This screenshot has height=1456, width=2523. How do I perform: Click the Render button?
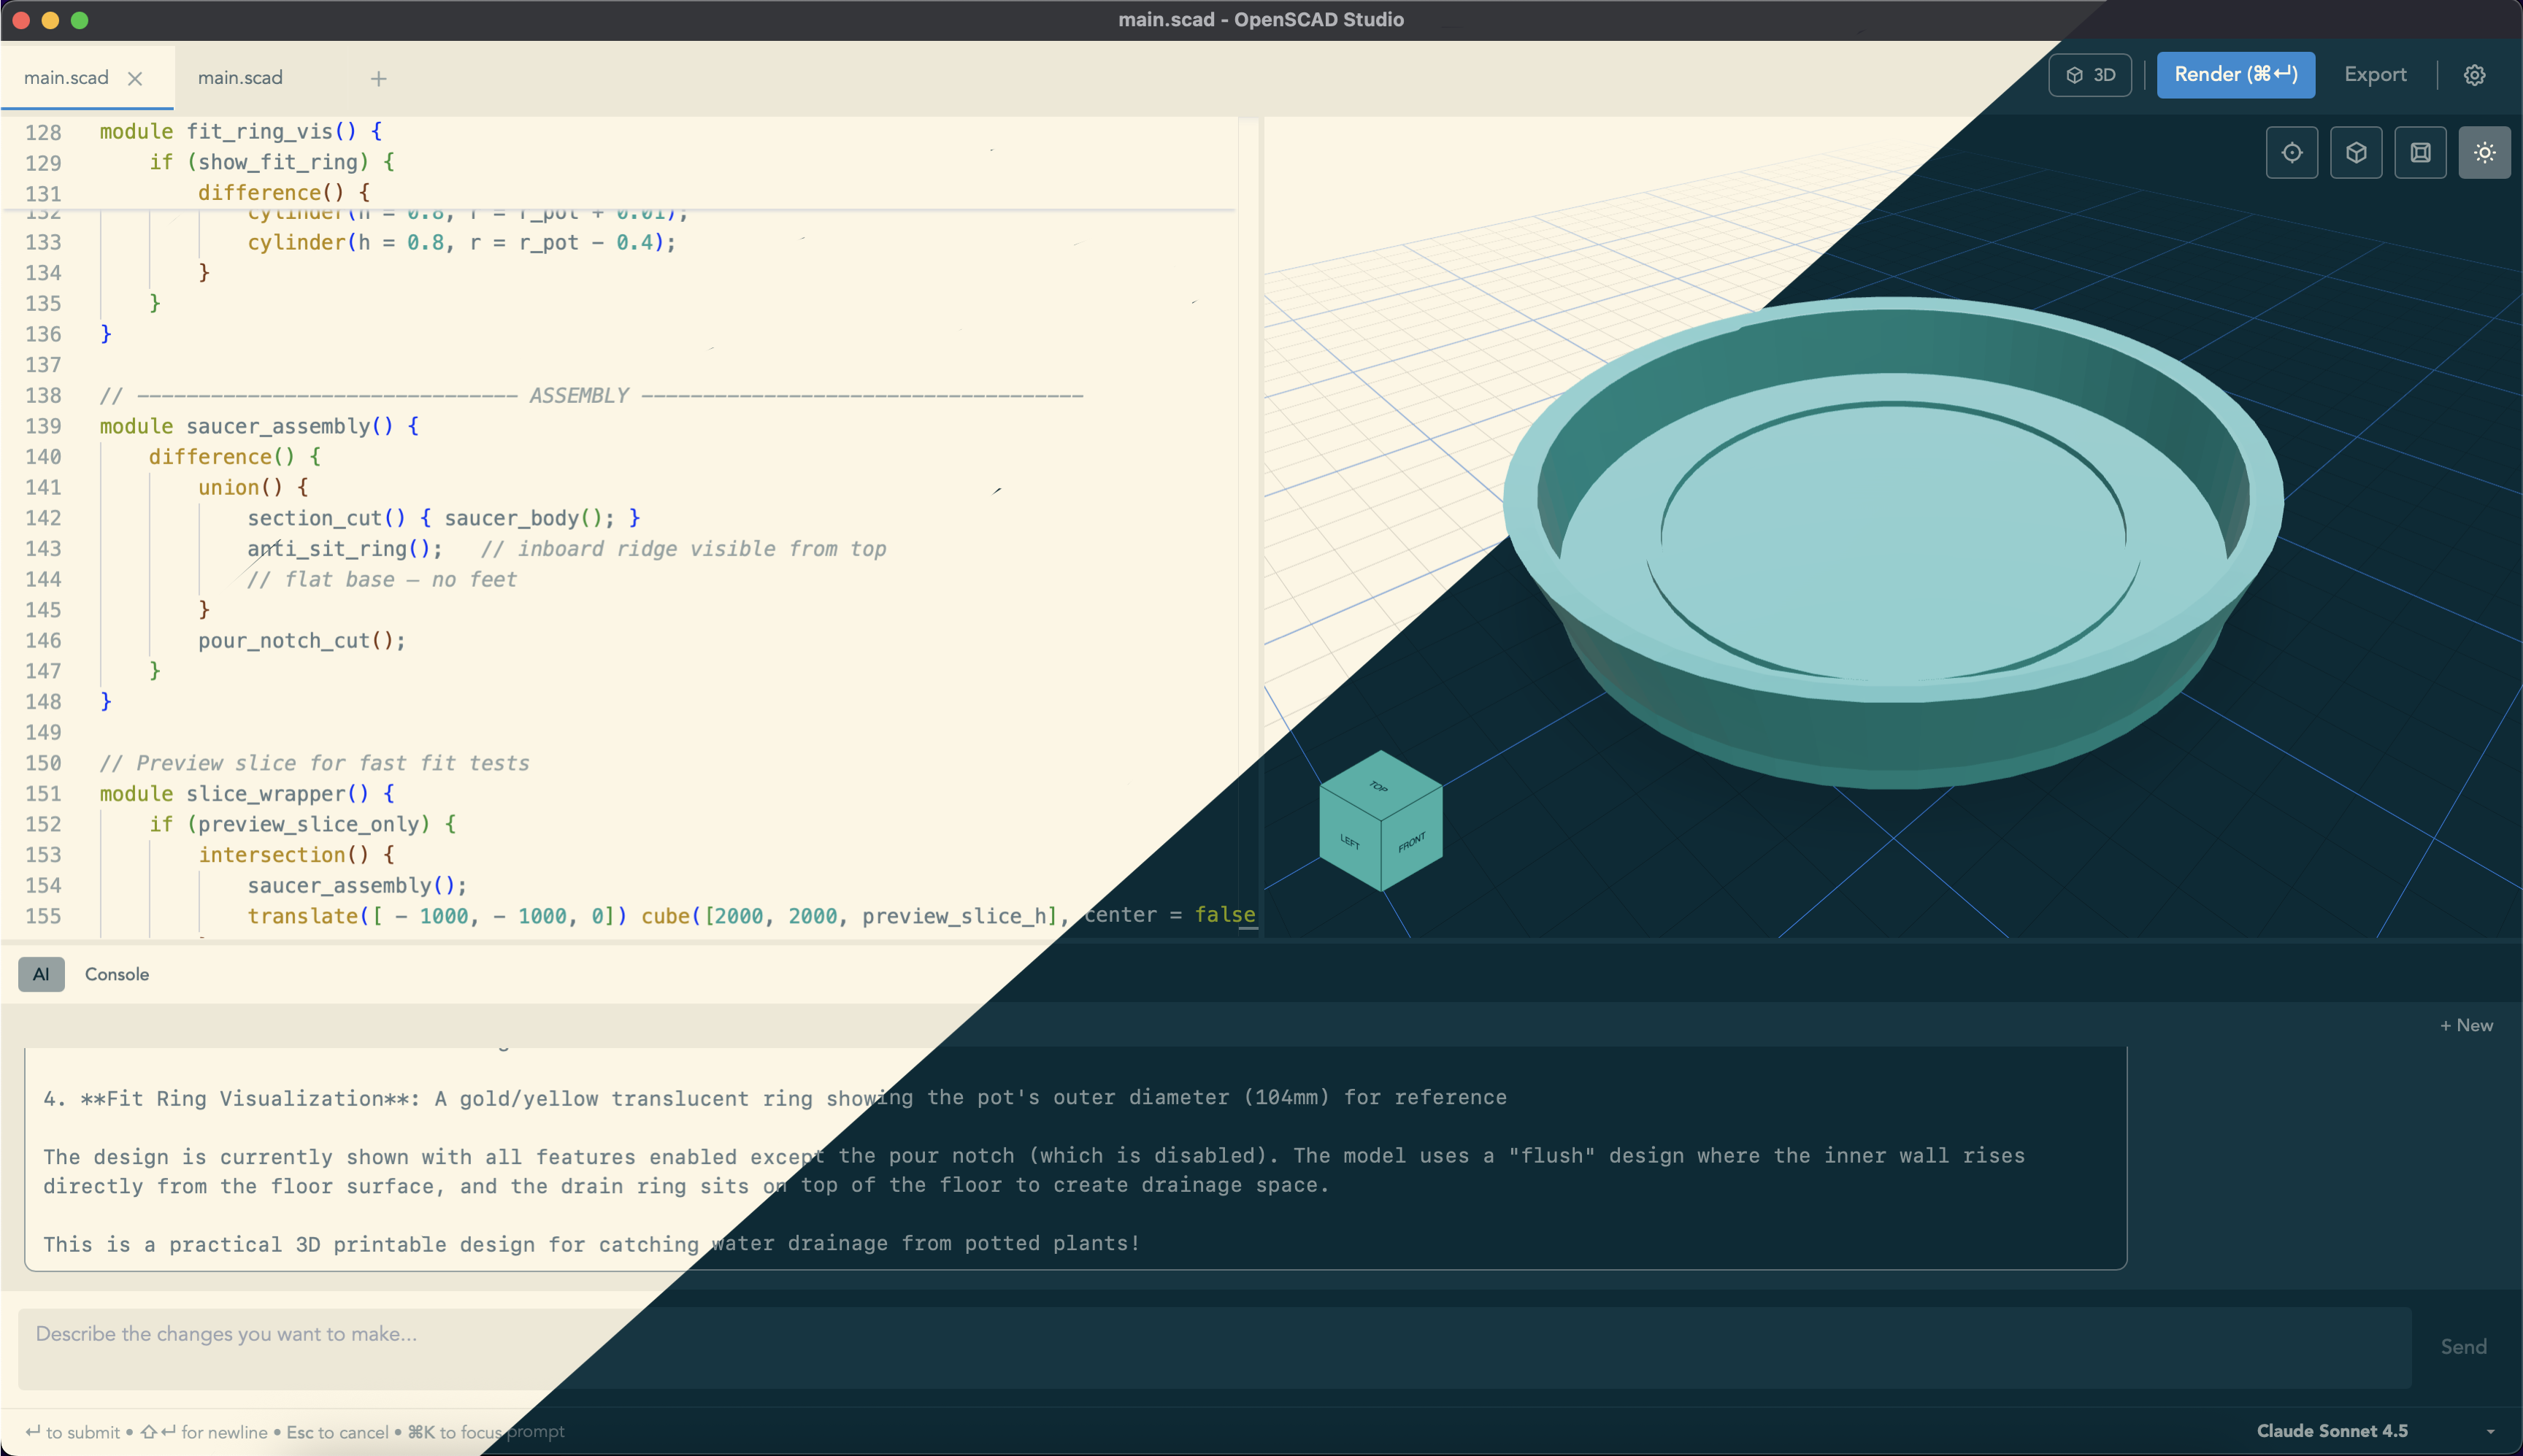coord(2236,74)
